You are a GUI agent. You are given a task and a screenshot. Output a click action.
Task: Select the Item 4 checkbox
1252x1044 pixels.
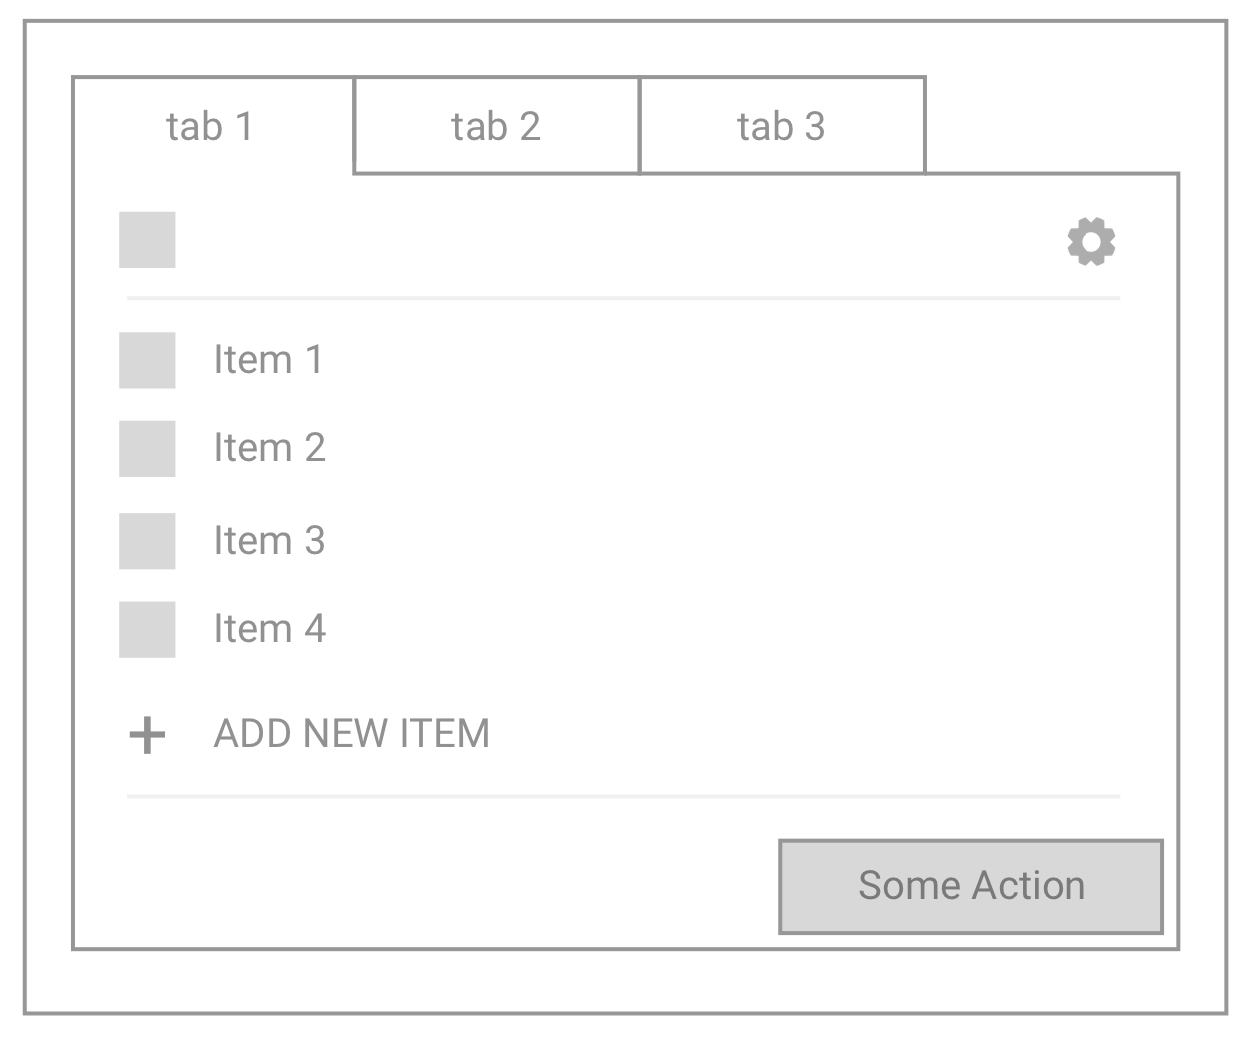pyautogui.click(x=147, y=629)
